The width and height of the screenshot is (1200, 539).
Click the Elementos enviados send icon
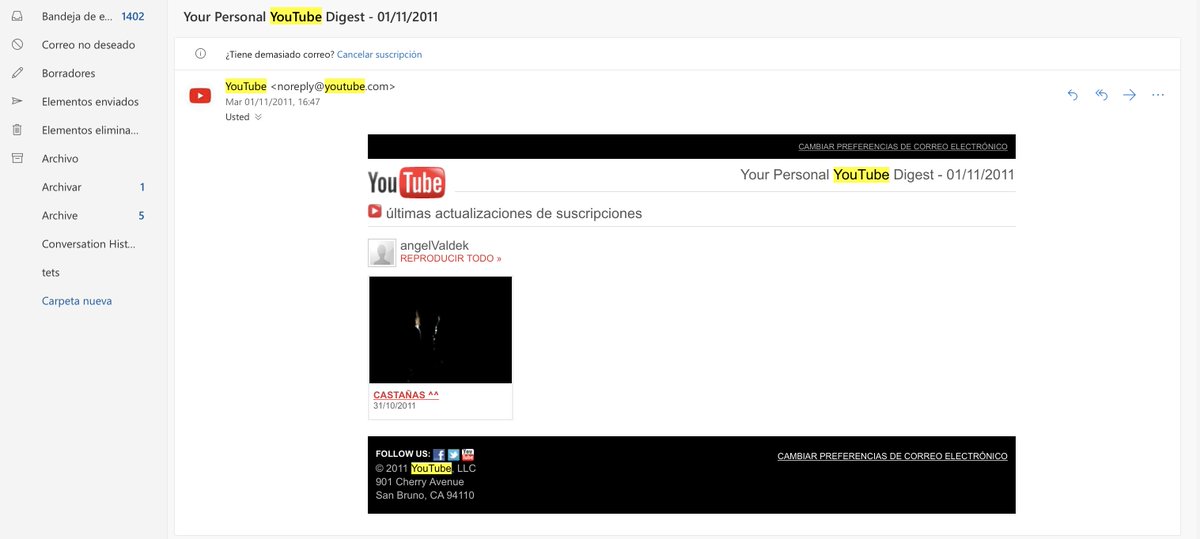(17, 101)
